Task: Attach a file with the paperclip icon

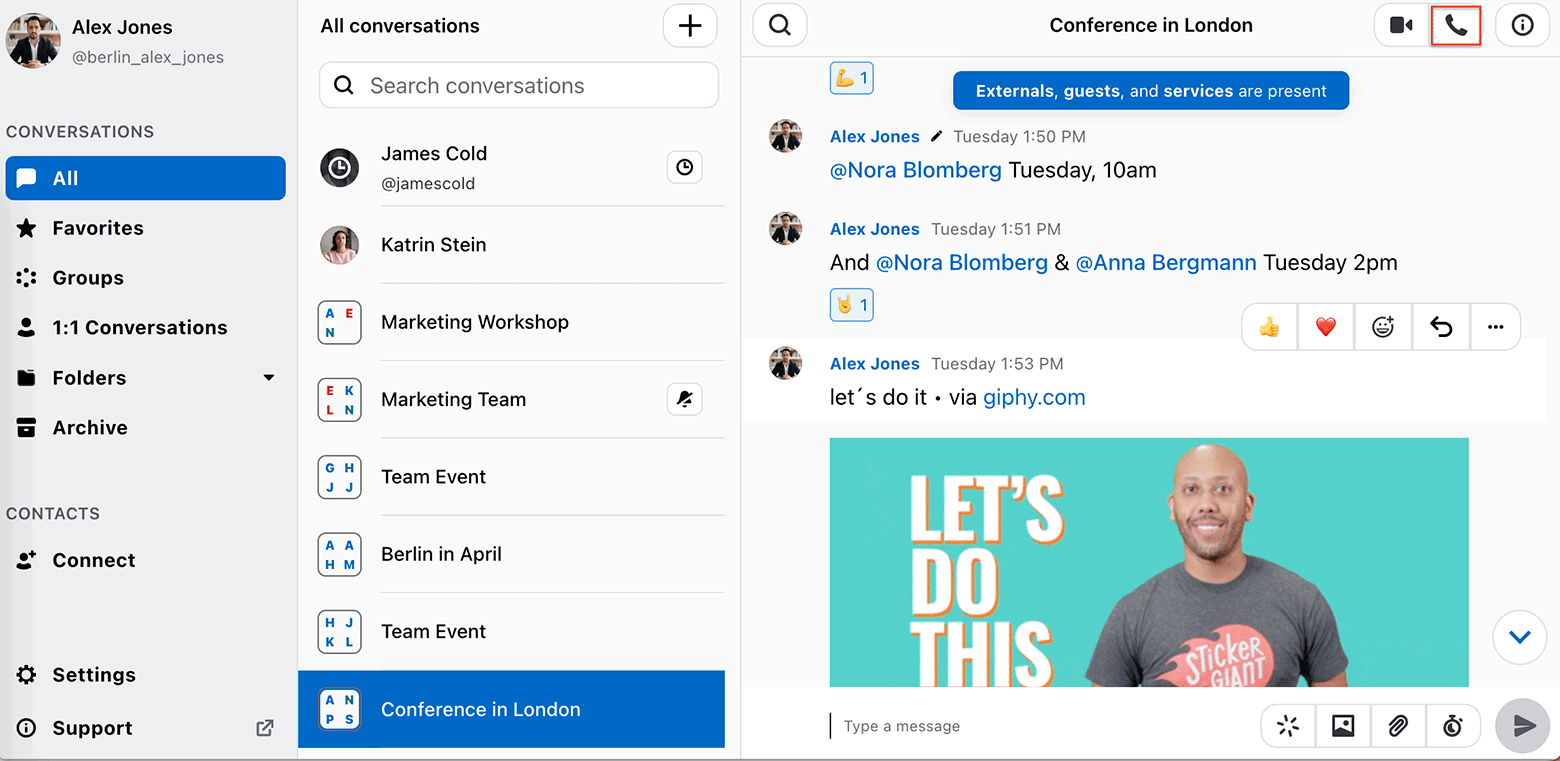Action: pyautogui.click(x=1398, y=726)
